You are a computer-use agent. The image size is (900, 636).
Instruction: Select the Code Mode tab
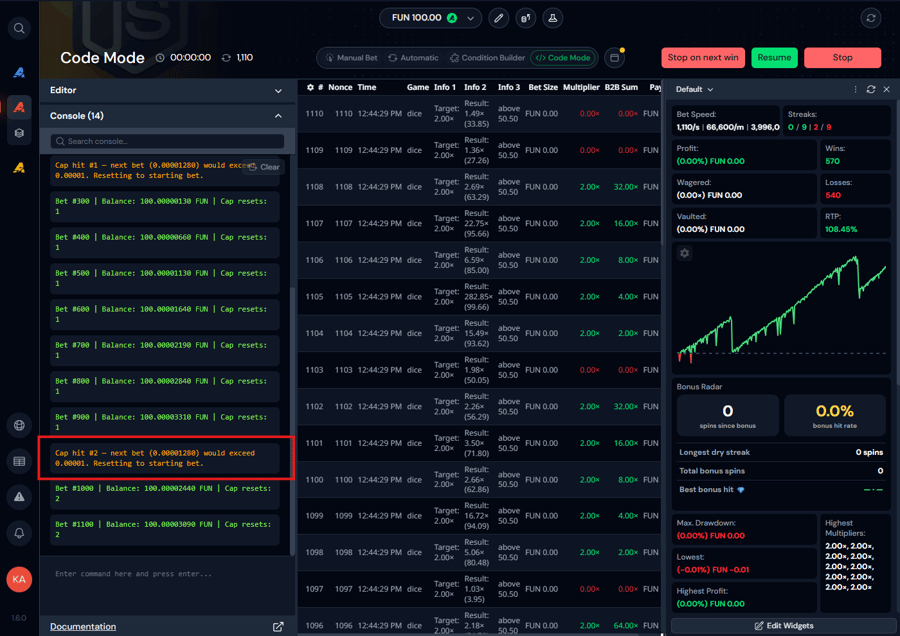pyautogui.click(x=563, y=57)
